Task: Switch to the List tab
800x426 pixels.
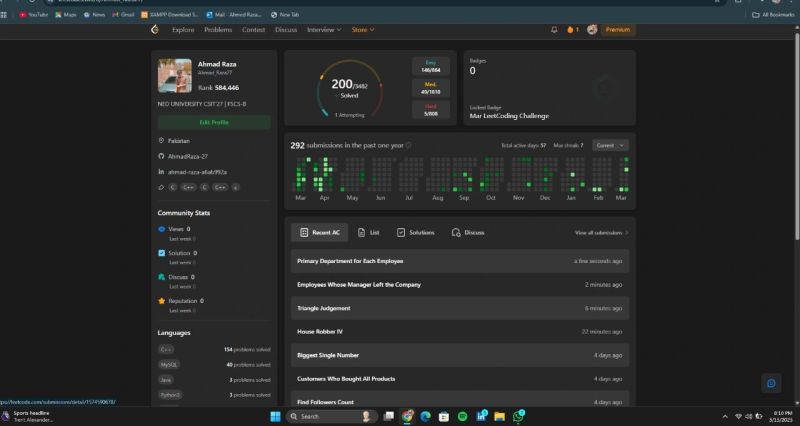Action: [x=368, y=232]
